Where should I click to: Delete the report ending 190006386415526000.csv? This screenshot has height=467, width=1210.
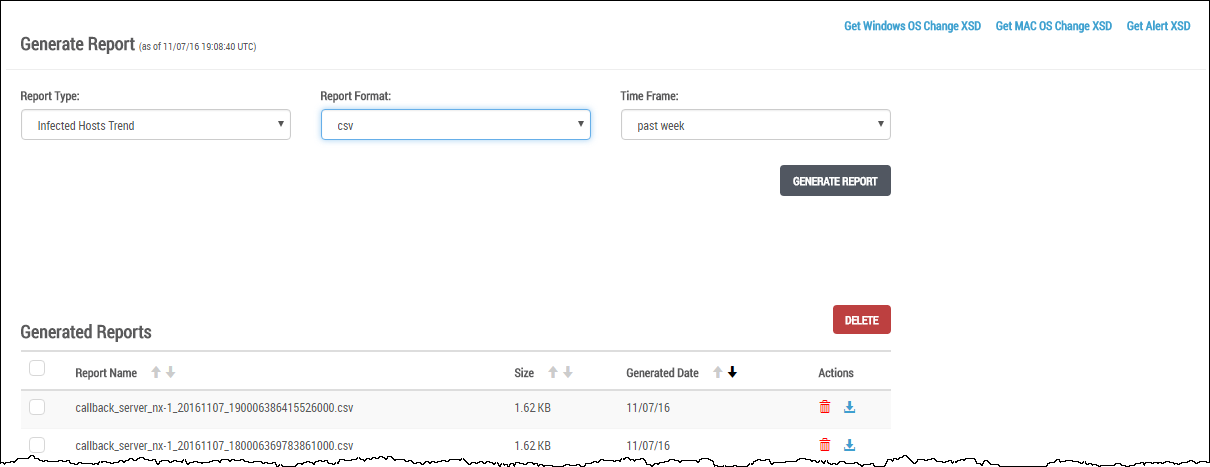pyautogui.click(x=825, y=407)
